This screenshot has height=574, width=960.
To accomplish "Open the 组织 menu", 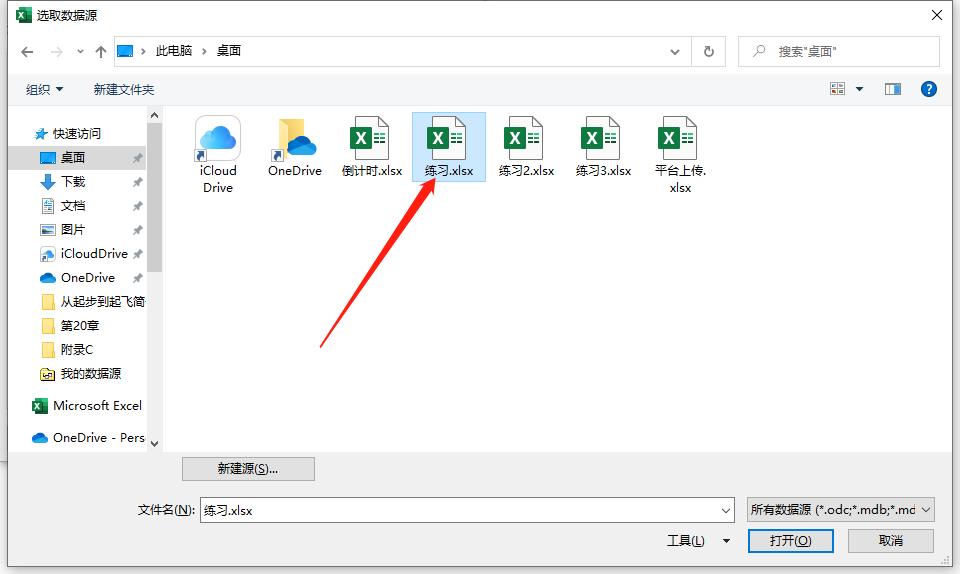I will click(44, 89).
